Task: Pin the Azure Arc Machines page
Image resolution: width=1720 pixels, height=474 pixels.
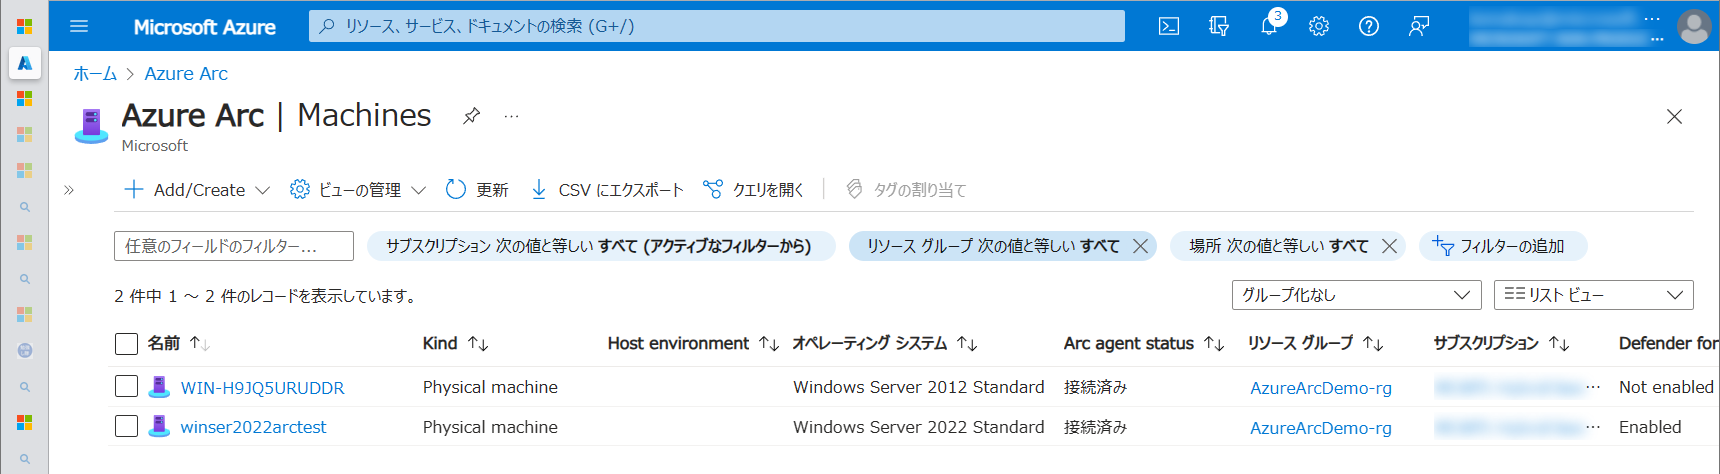Action: point(471,116)
